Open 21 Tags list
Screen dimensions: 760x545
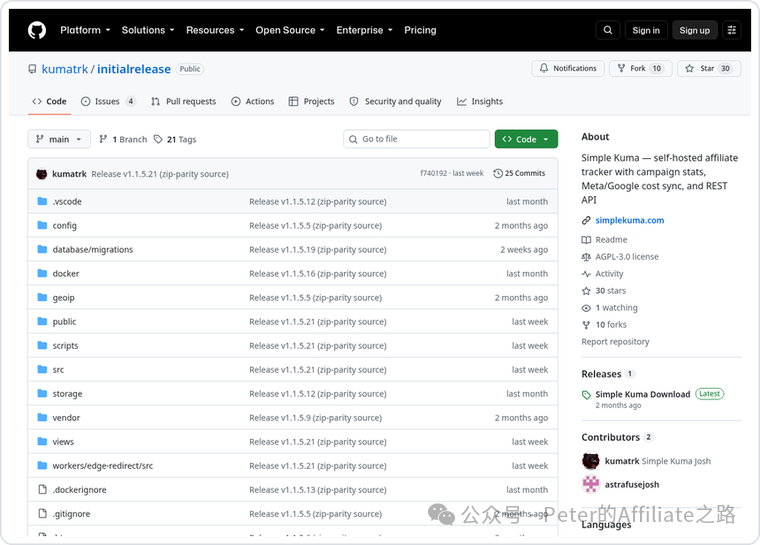coord(175,139)
